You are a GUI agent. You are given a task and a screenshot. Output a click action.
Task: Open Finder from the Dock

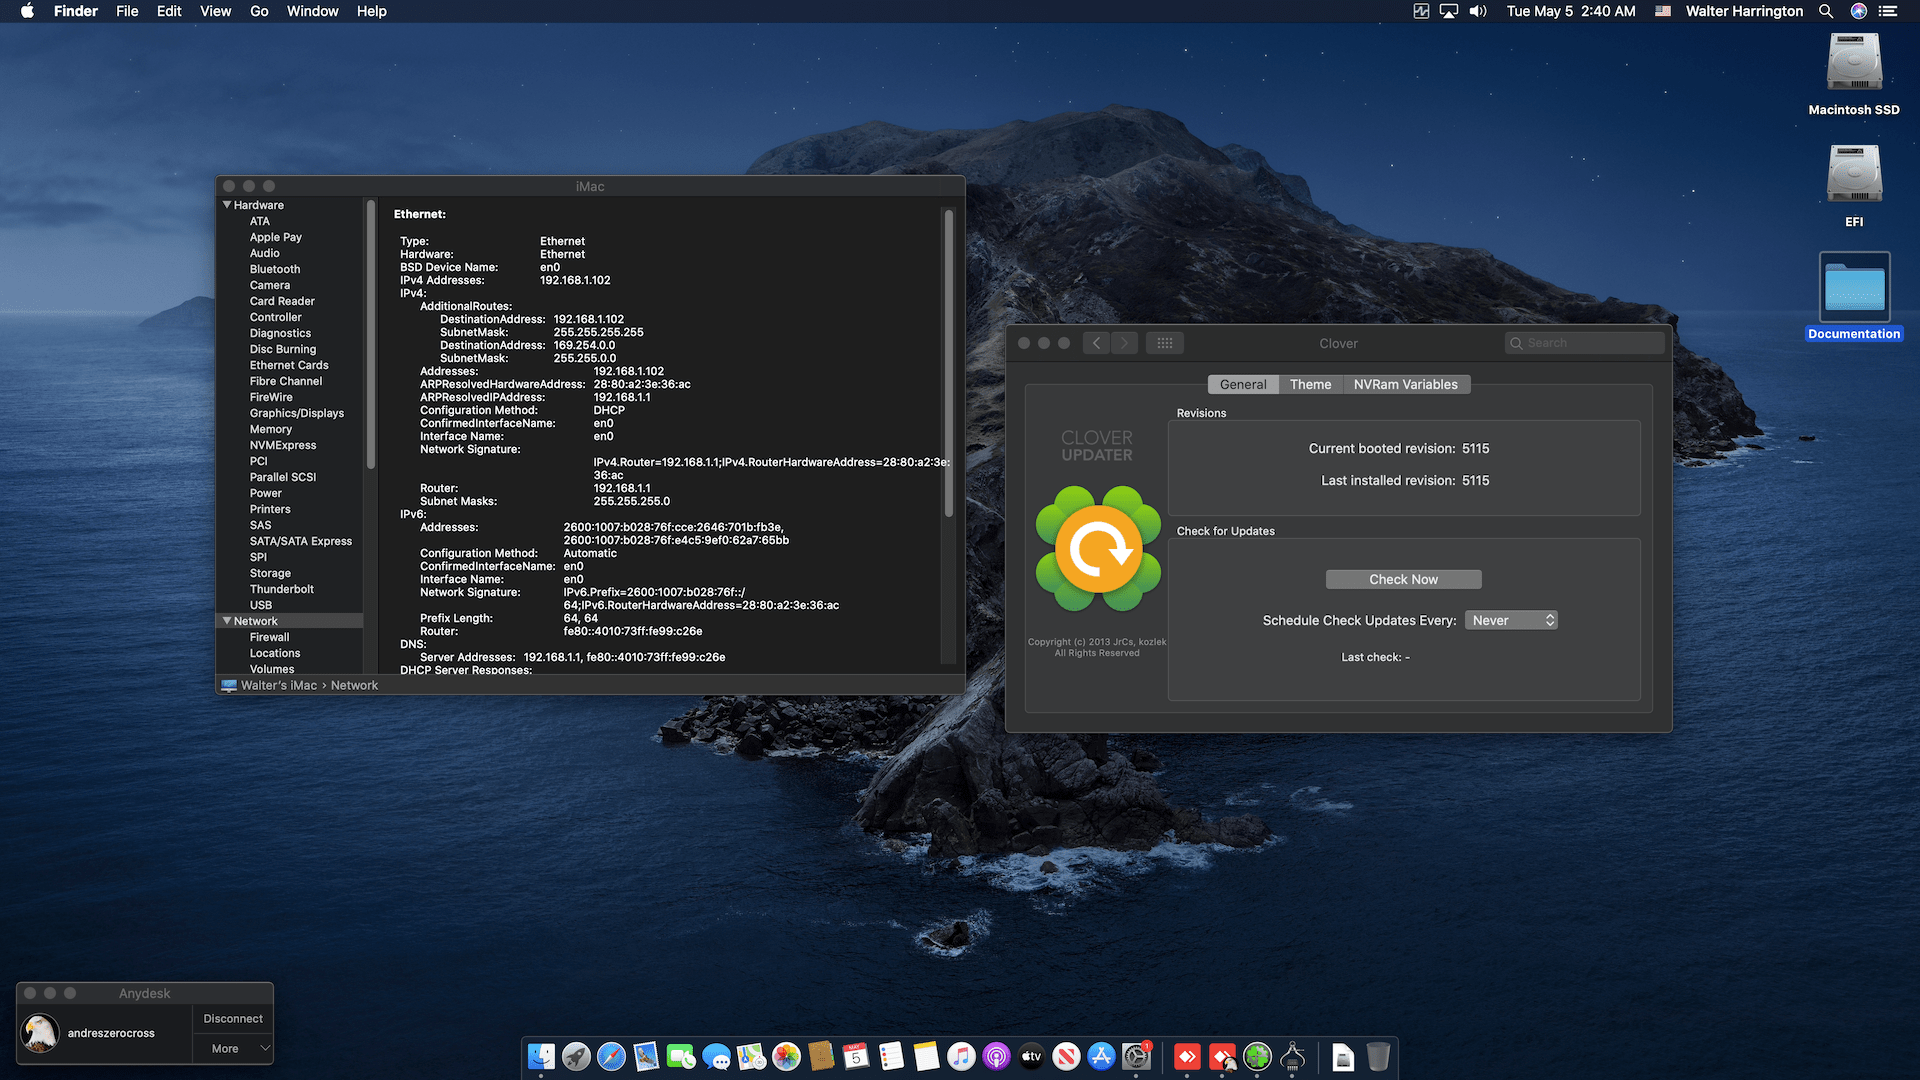pyautogui.click(x=541, y=1056)
